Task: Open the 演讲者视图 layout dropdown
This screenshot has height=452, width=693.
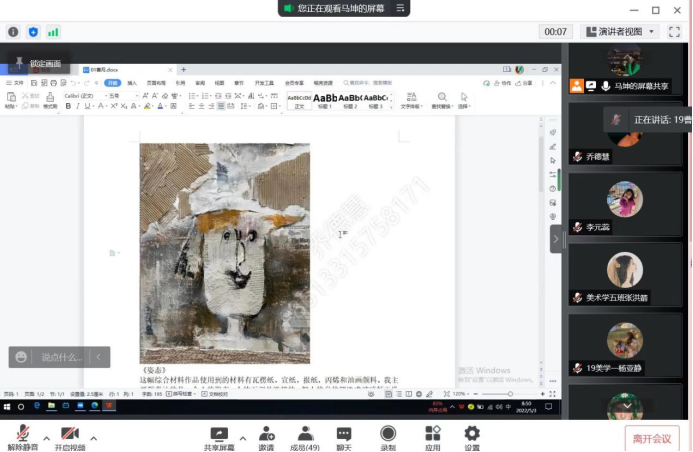Action: 620,32
